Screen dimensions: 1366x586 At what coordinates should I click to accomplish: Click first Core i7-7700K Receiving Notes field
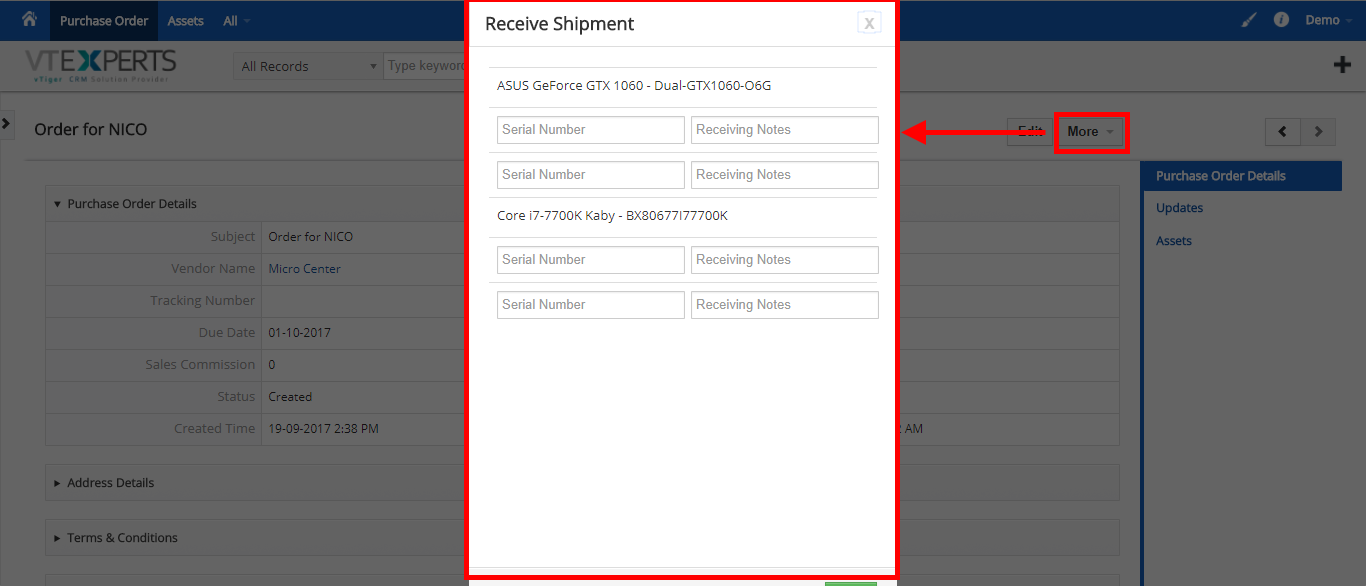[785, 260]
